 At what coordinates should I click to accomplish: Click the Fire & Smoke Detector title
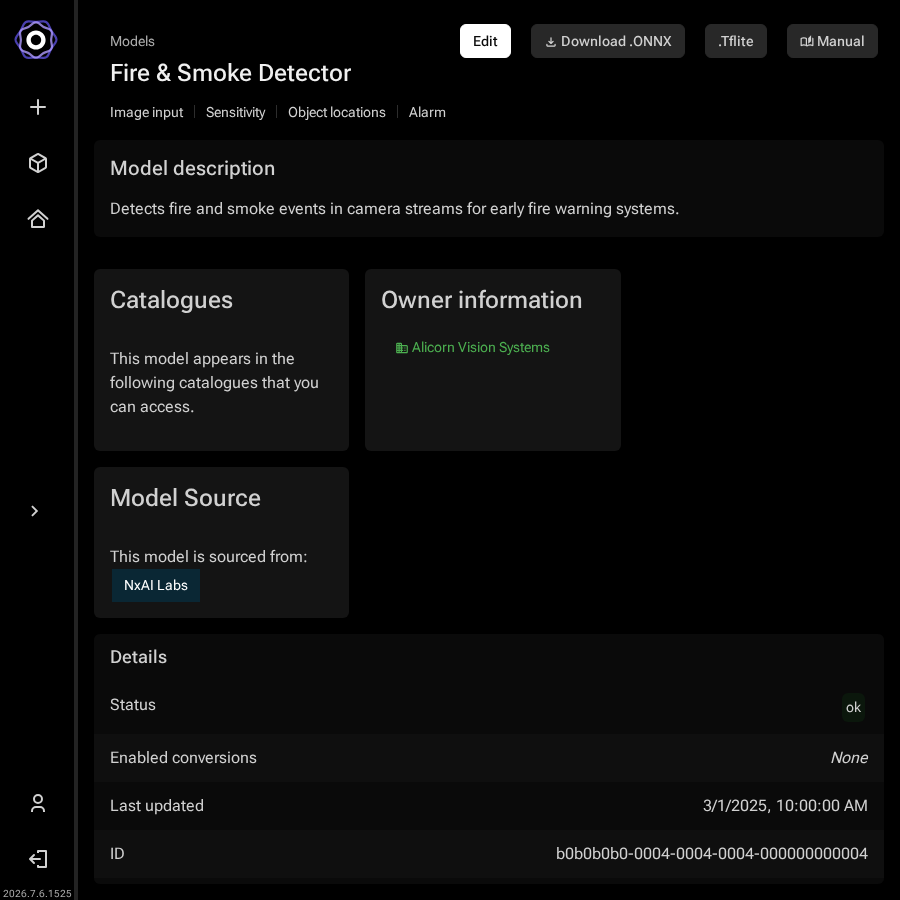[230, 73]
